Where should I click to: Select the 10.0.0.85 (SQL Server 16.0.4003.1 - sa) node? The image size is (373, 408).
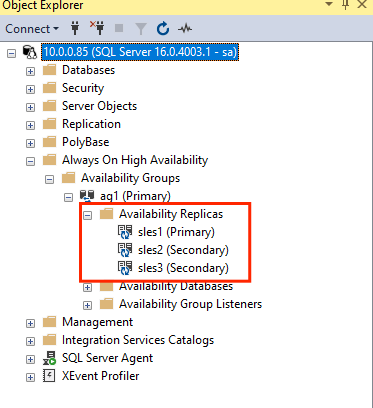point(140,52)
